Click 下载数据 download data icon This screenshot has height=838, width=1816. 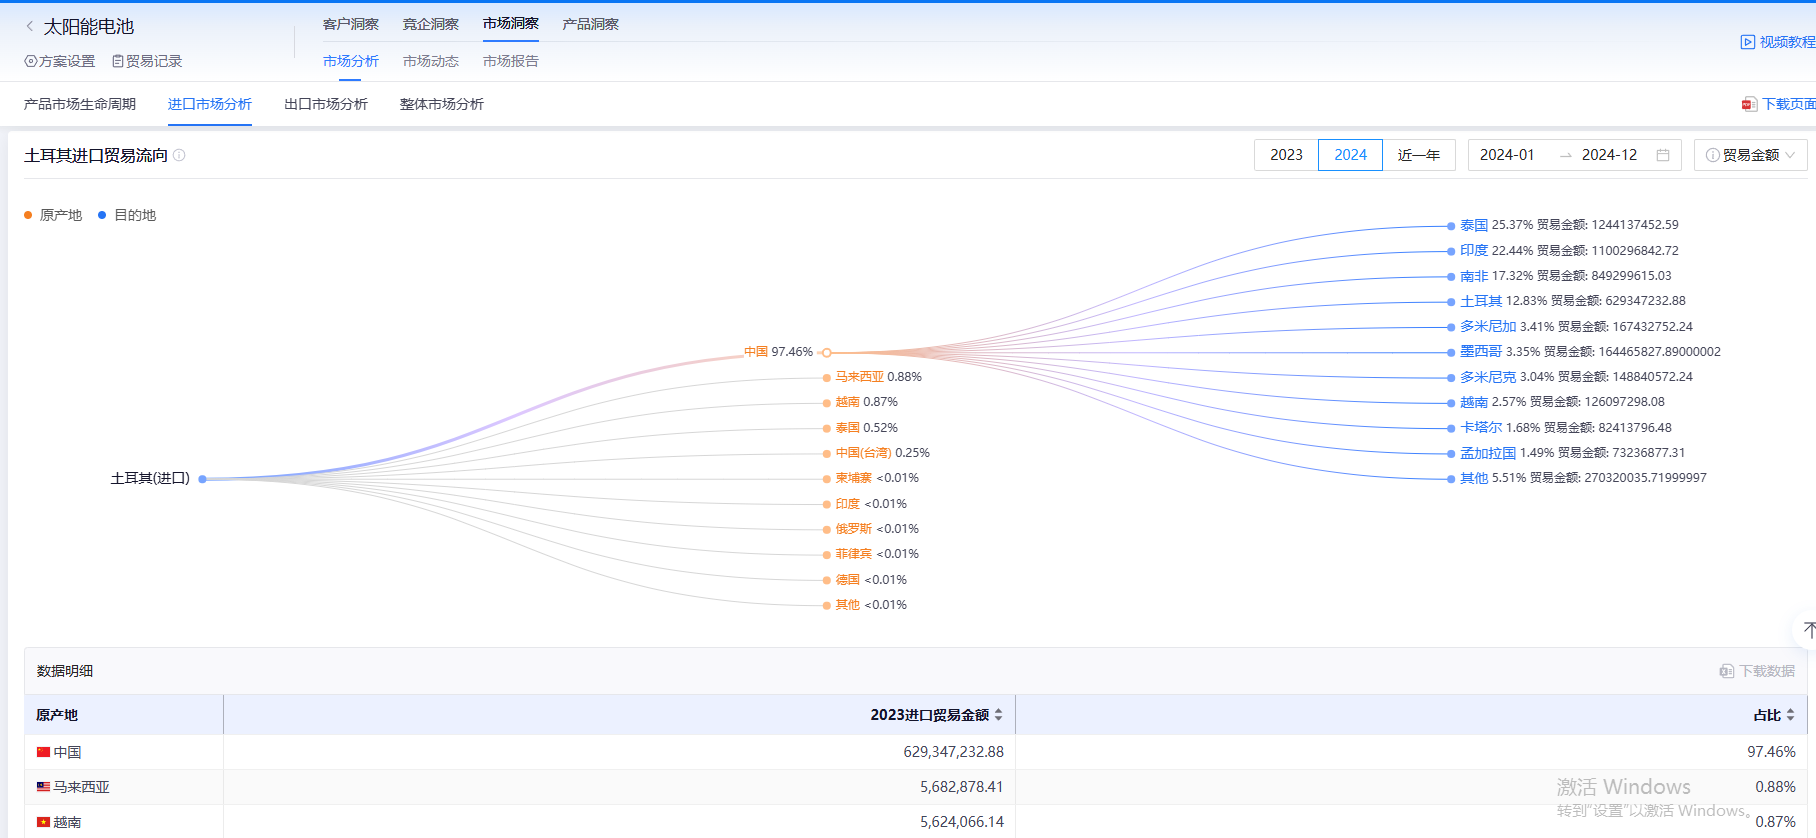coord(1727,671)
